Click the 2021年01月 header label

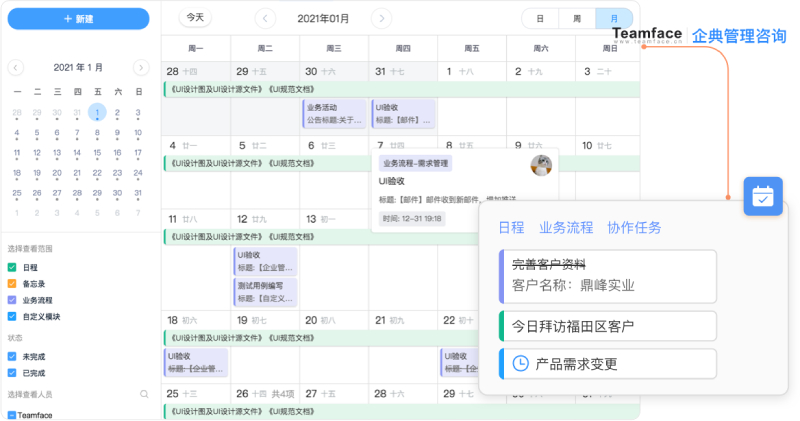(x=323, y=19)
